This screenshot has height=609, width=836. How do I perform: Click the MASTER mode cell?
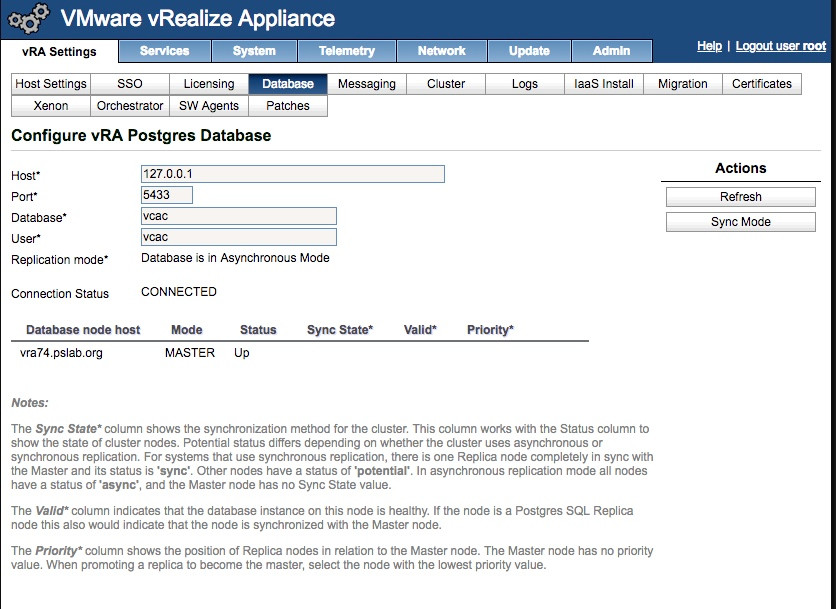(x=190, y=353)
